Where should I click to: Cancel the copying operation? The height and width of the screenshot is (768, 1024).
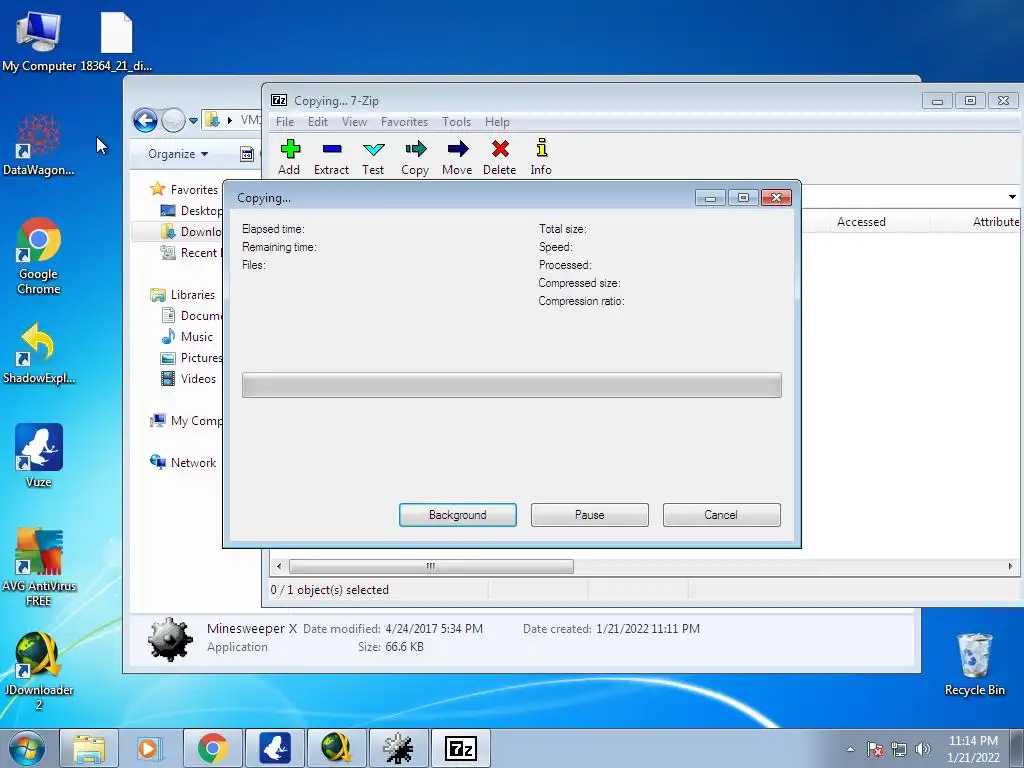(x=722, y=515)
